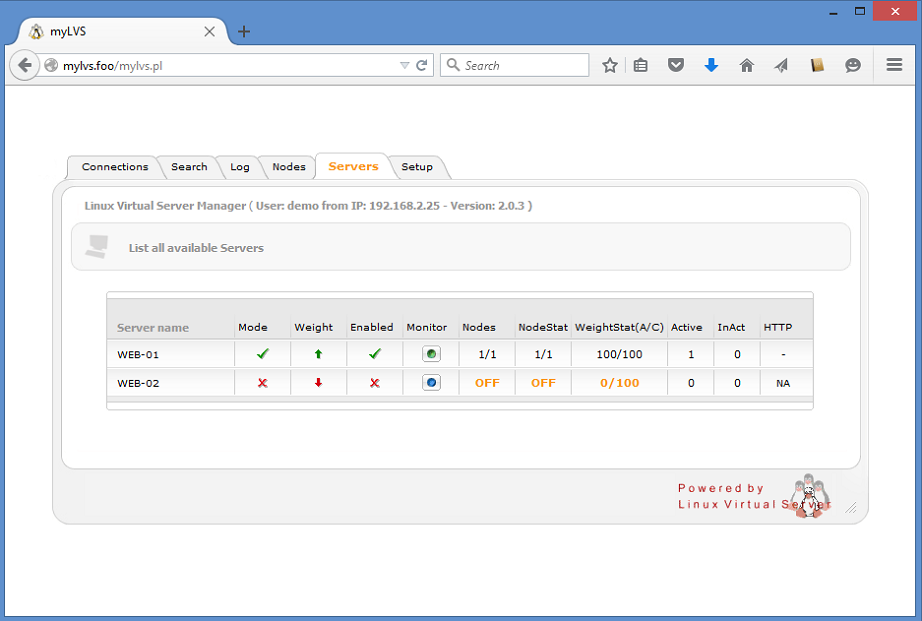The image size is (922, 621).
Task: Save page with the Pocket icon
Action: tap(676, 65)
